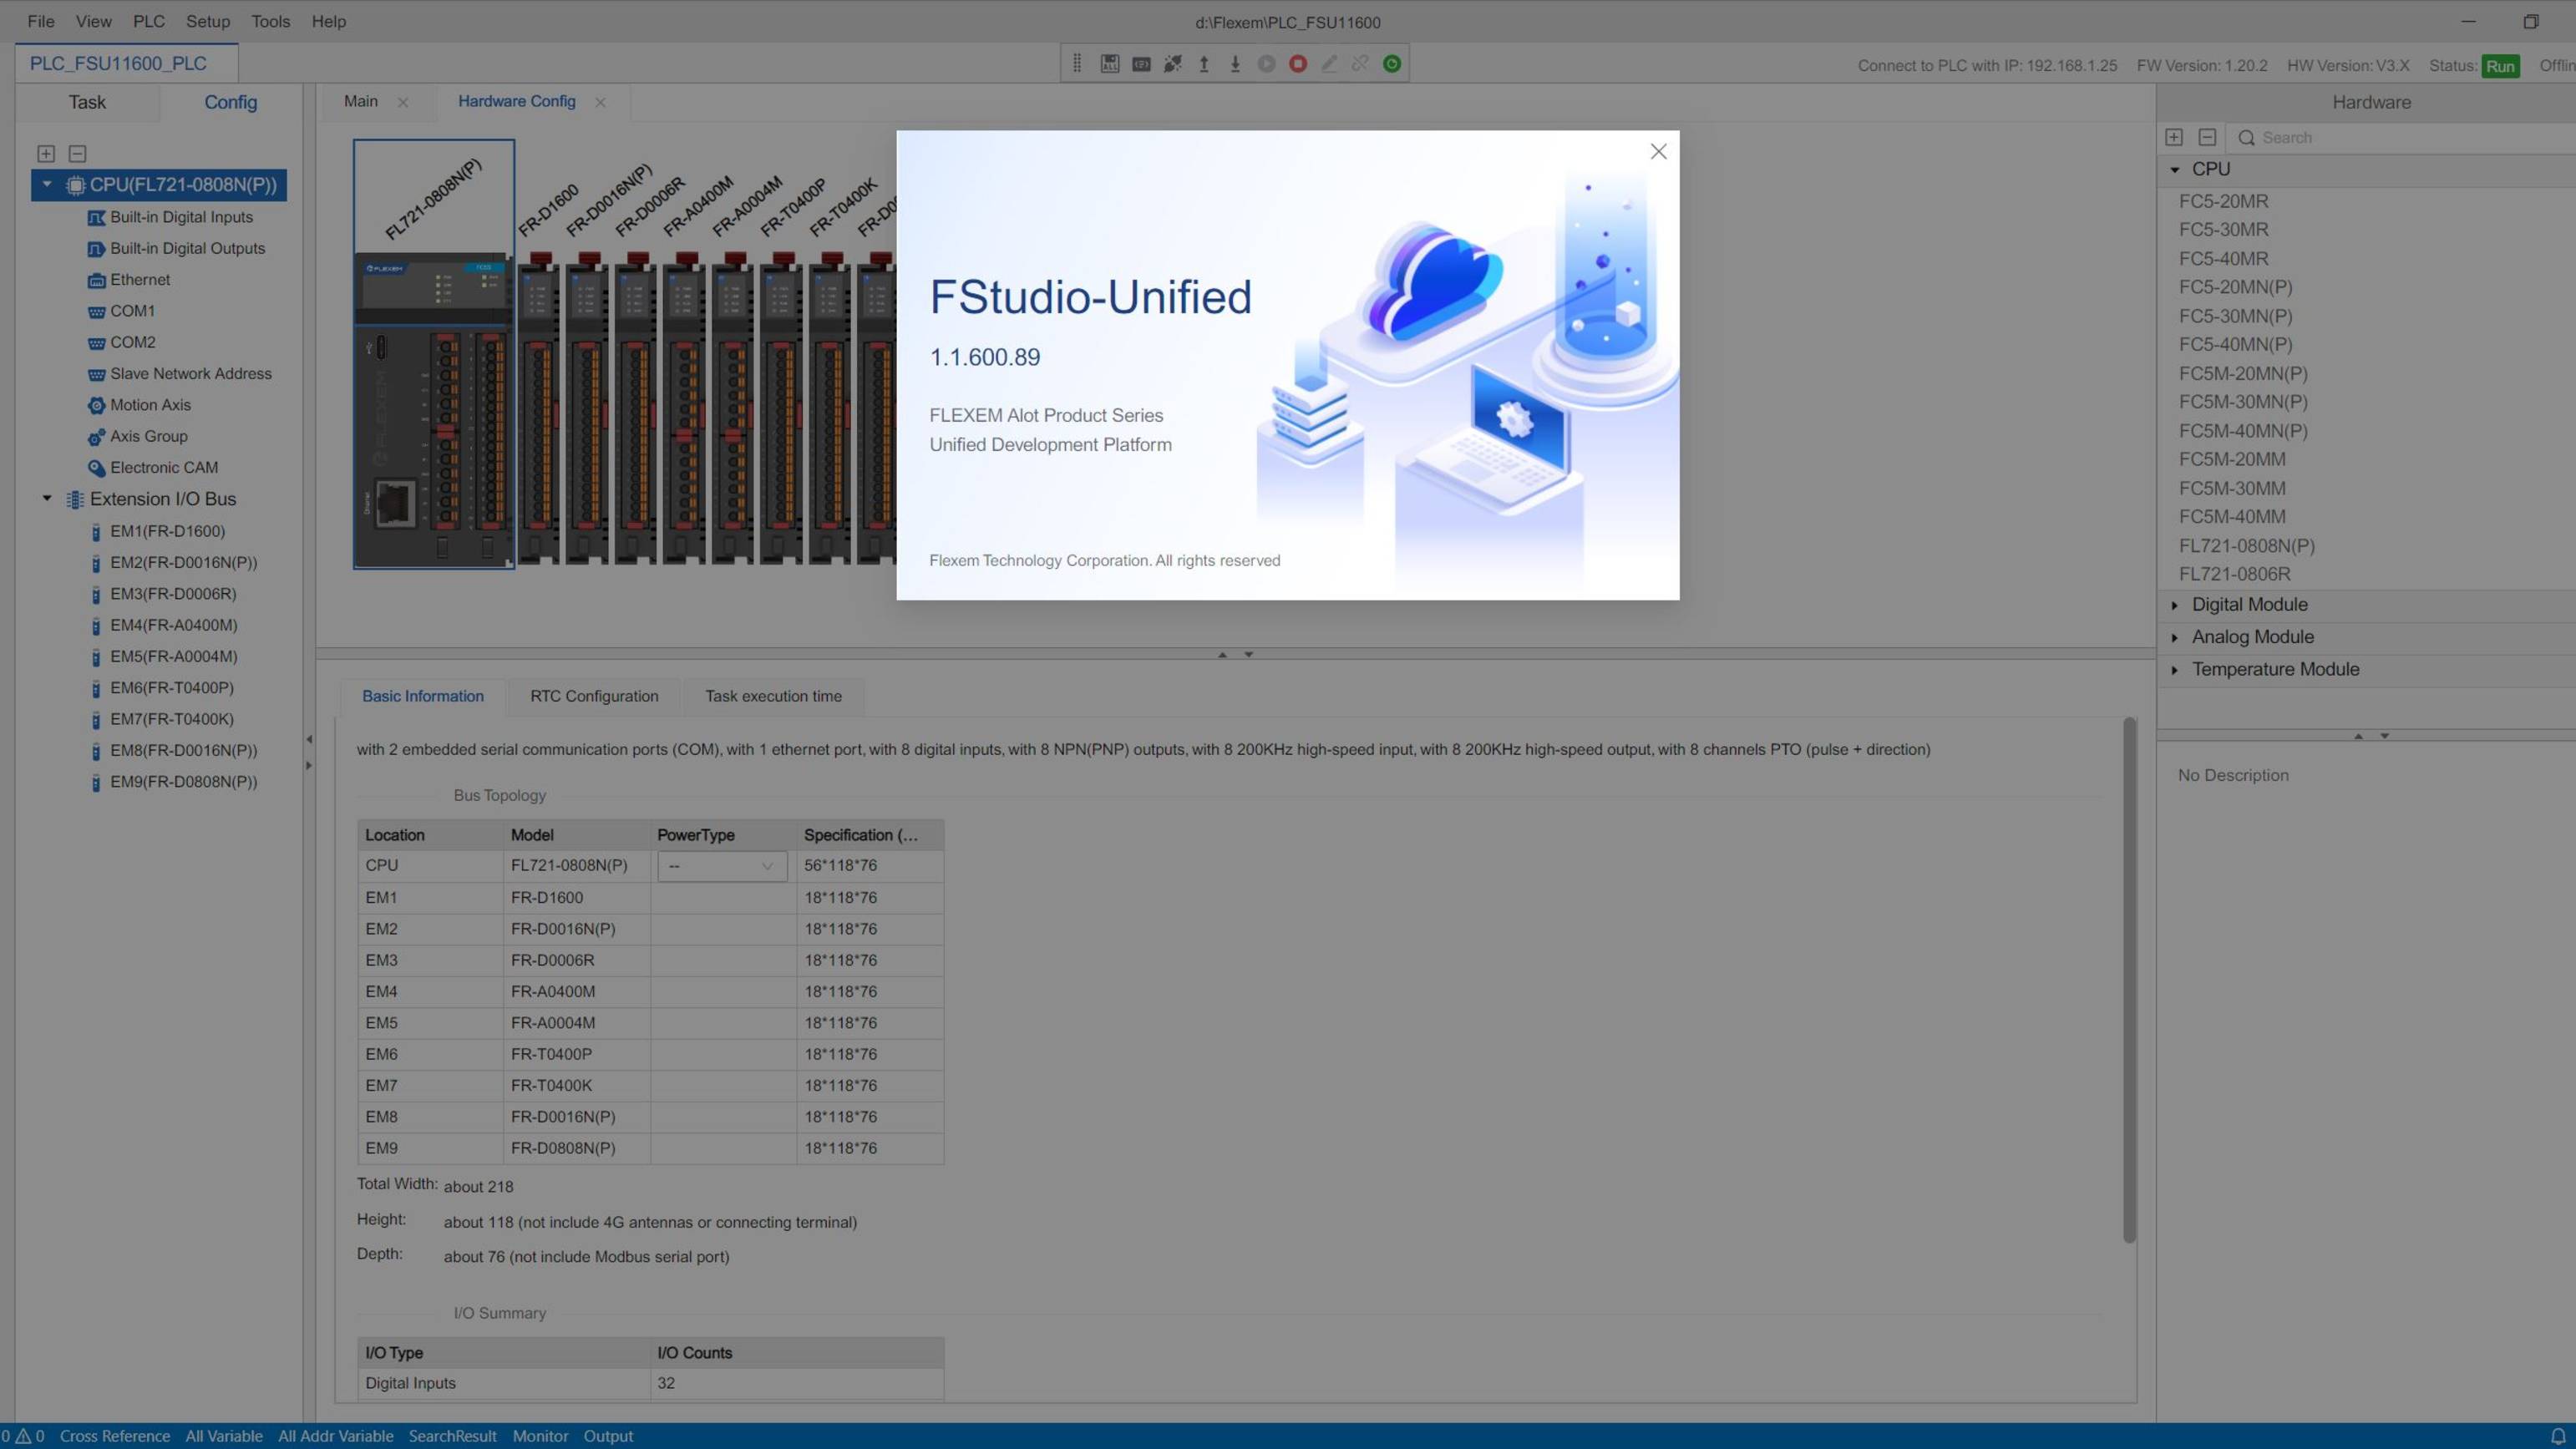
Task: Collapse the Extension I/O Bus node
Action: tap(46, 498)
